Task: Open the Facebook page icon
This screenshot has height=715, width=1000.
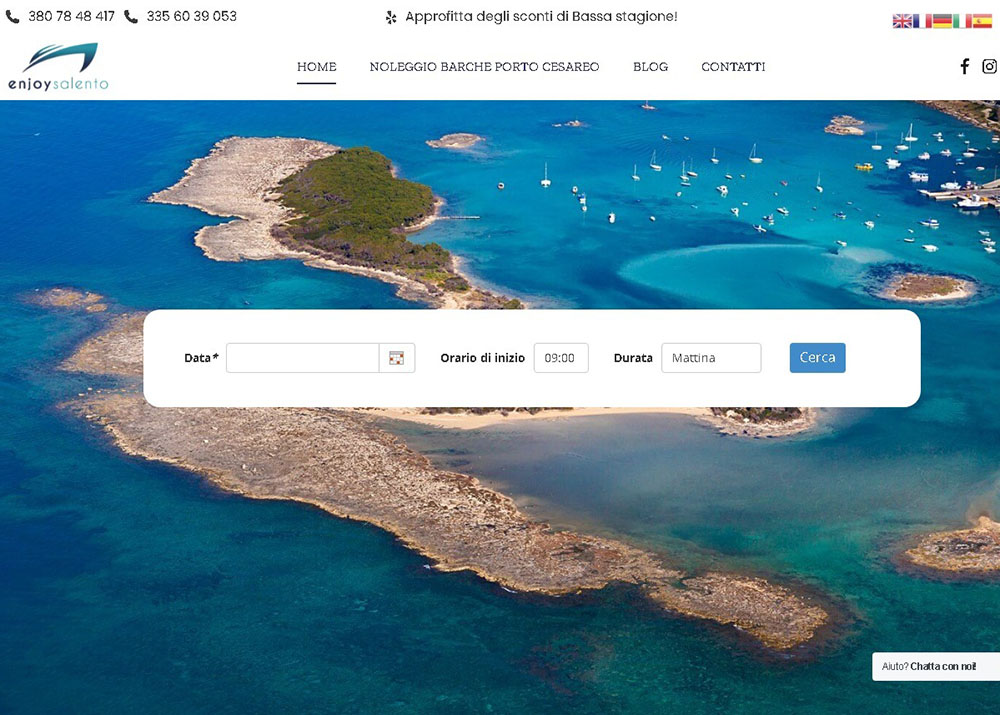Action: pyautogui.click(x=965, y=66)
